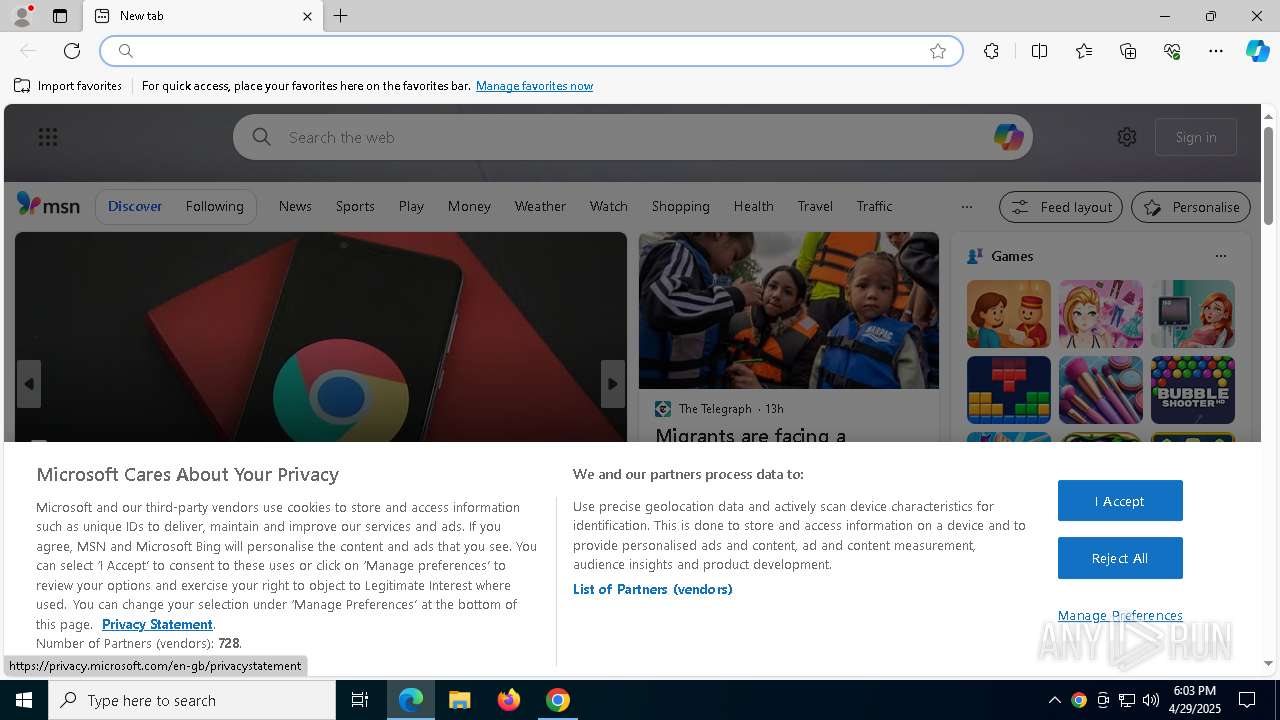Click the browser back arrow
This screenshot has width=1280, height=720.
(28, 51)
